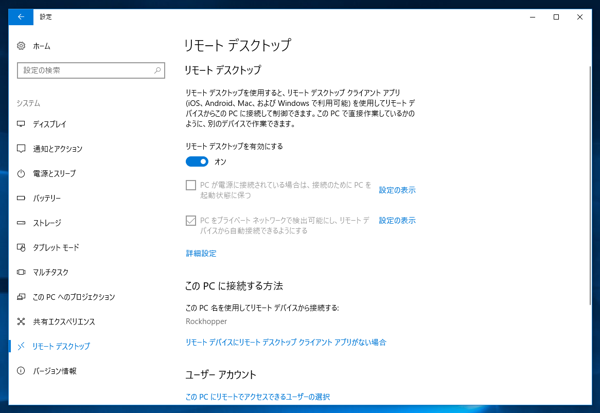Click the Tablet mode icon
The image size is (600, 413).
[x=21, y=247]
